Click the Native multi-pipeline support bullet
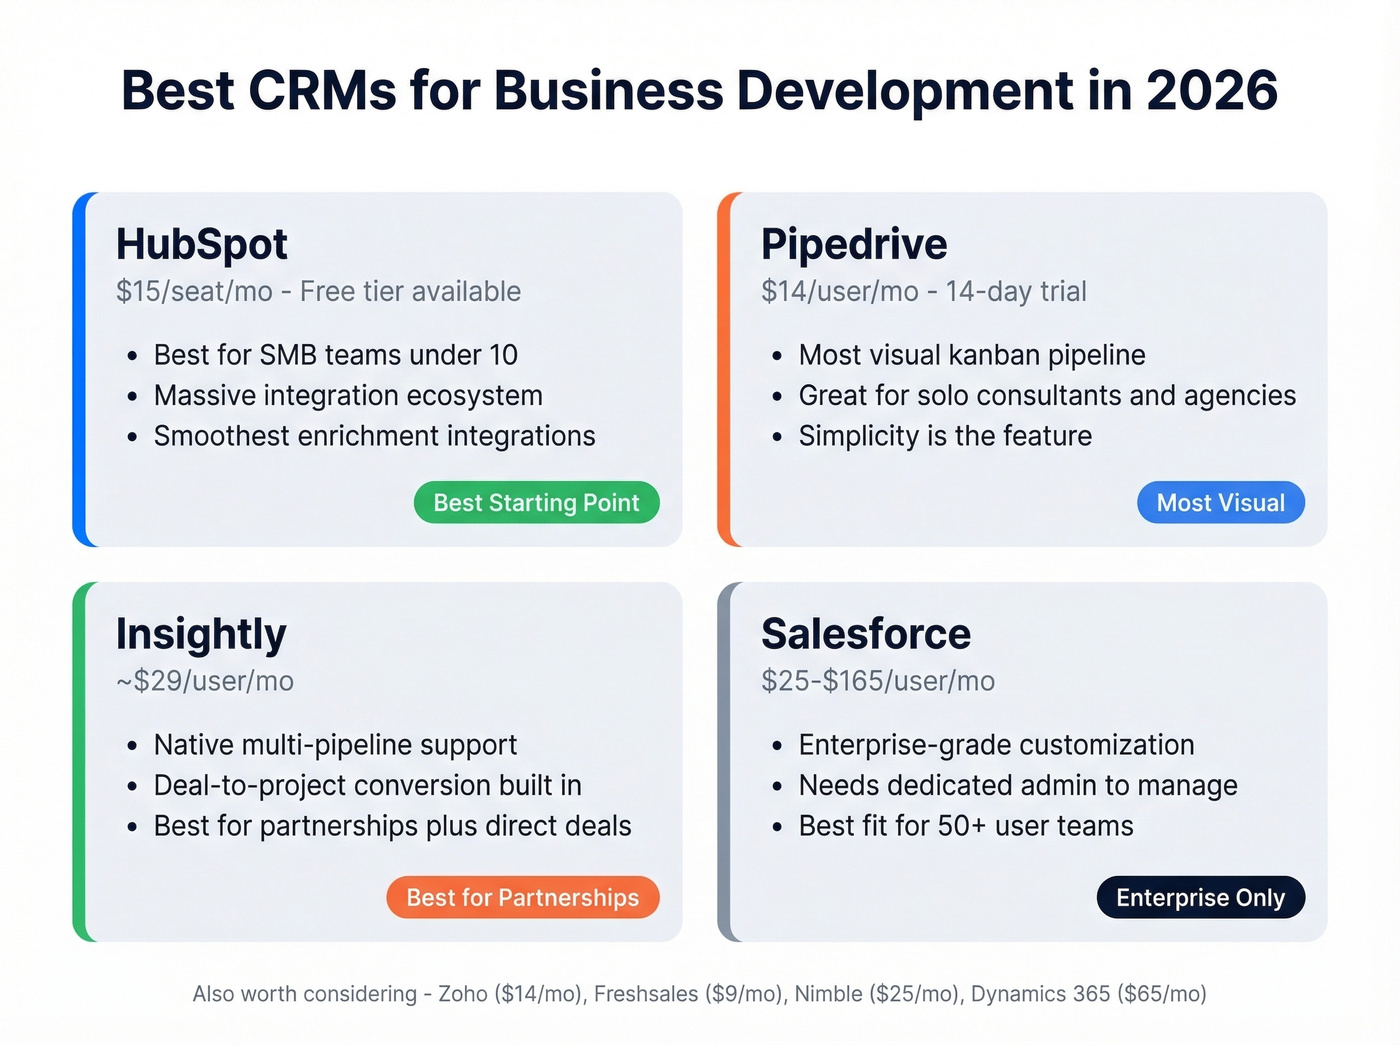Image resolution: width=1400 pixels, height=1045 pixels. [x=335, y=744]
